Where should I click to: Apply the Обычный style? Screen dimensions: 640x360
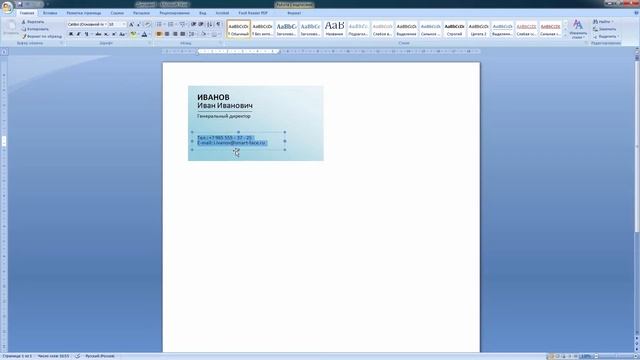(238, 29)
